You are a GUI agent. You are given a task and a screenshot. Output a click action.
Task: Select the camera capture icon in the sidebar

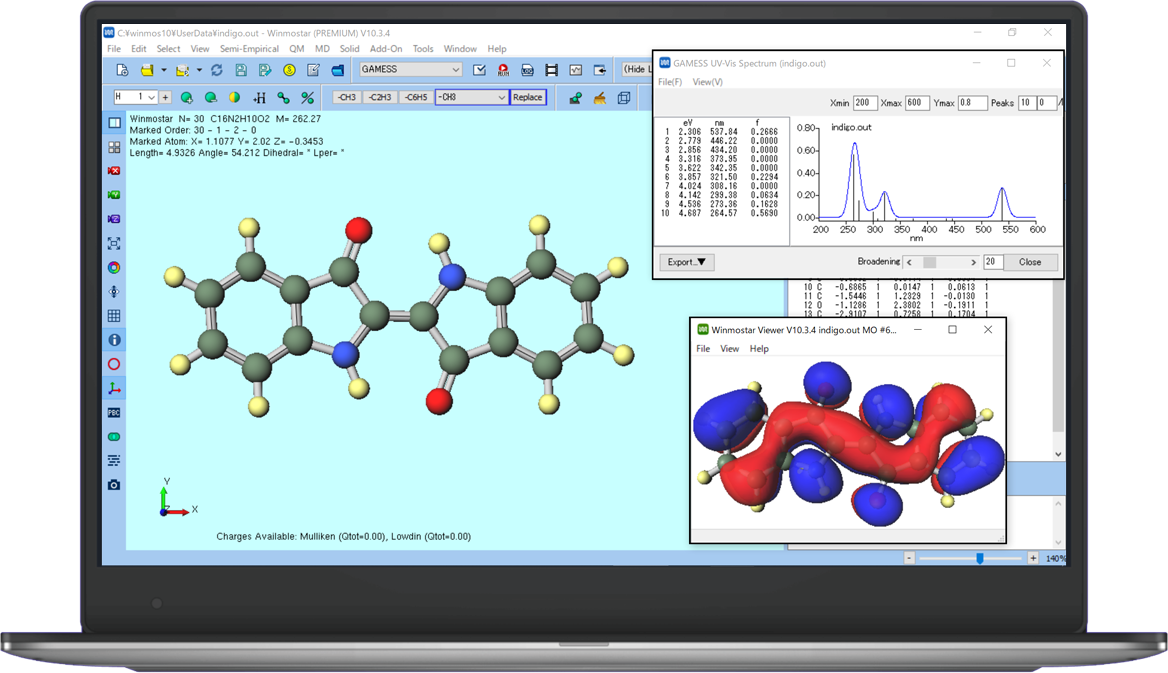click(x=113, y=485)
